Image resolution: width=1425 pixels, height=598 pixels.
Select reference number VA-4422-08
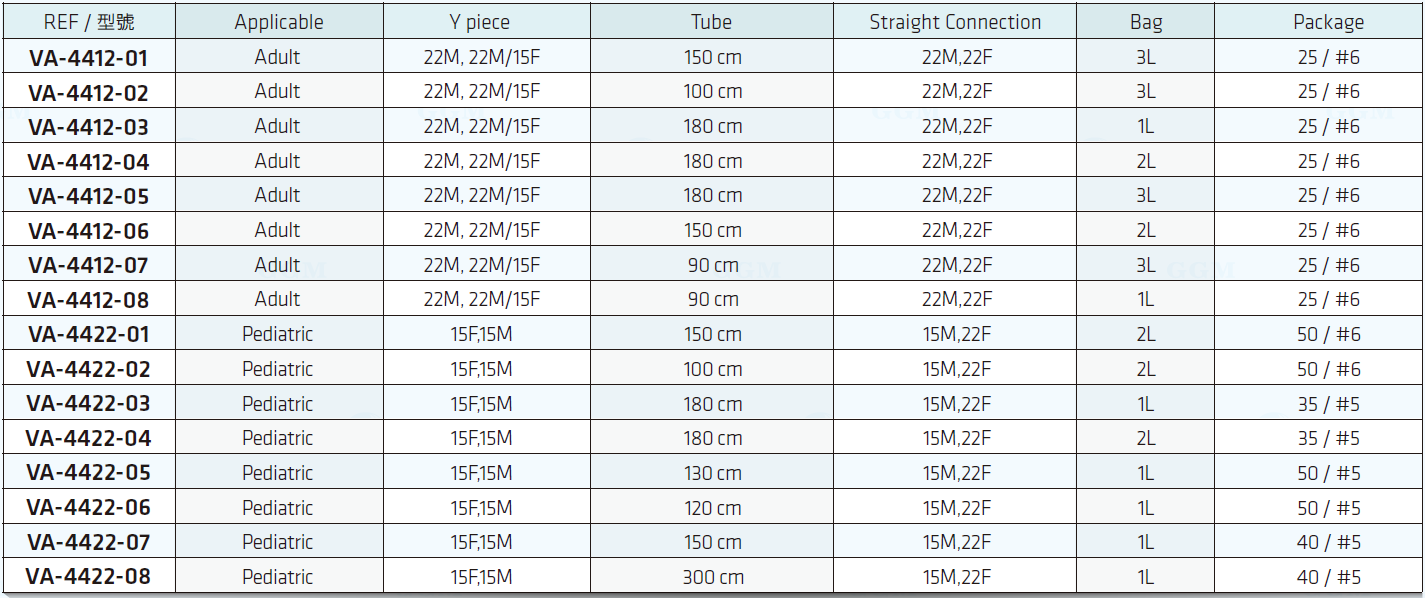pos(89,577)
